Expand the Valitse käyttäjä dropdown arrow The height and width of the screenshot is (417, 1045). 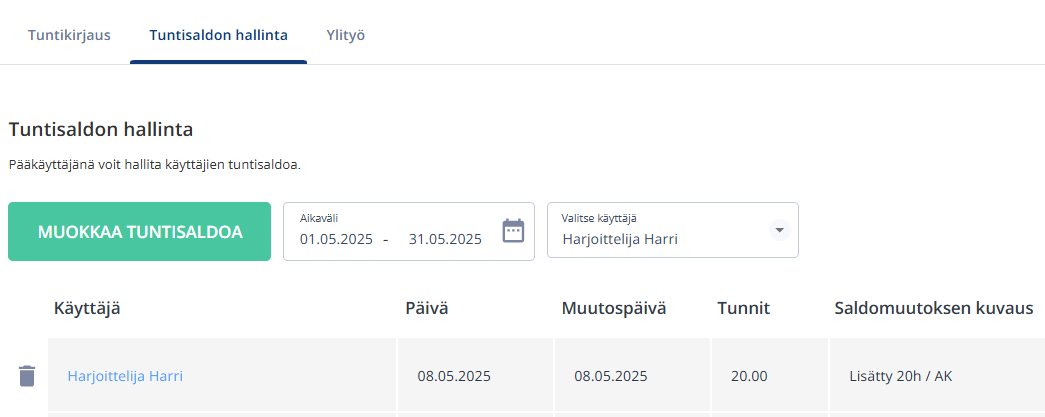click(779, 230)
